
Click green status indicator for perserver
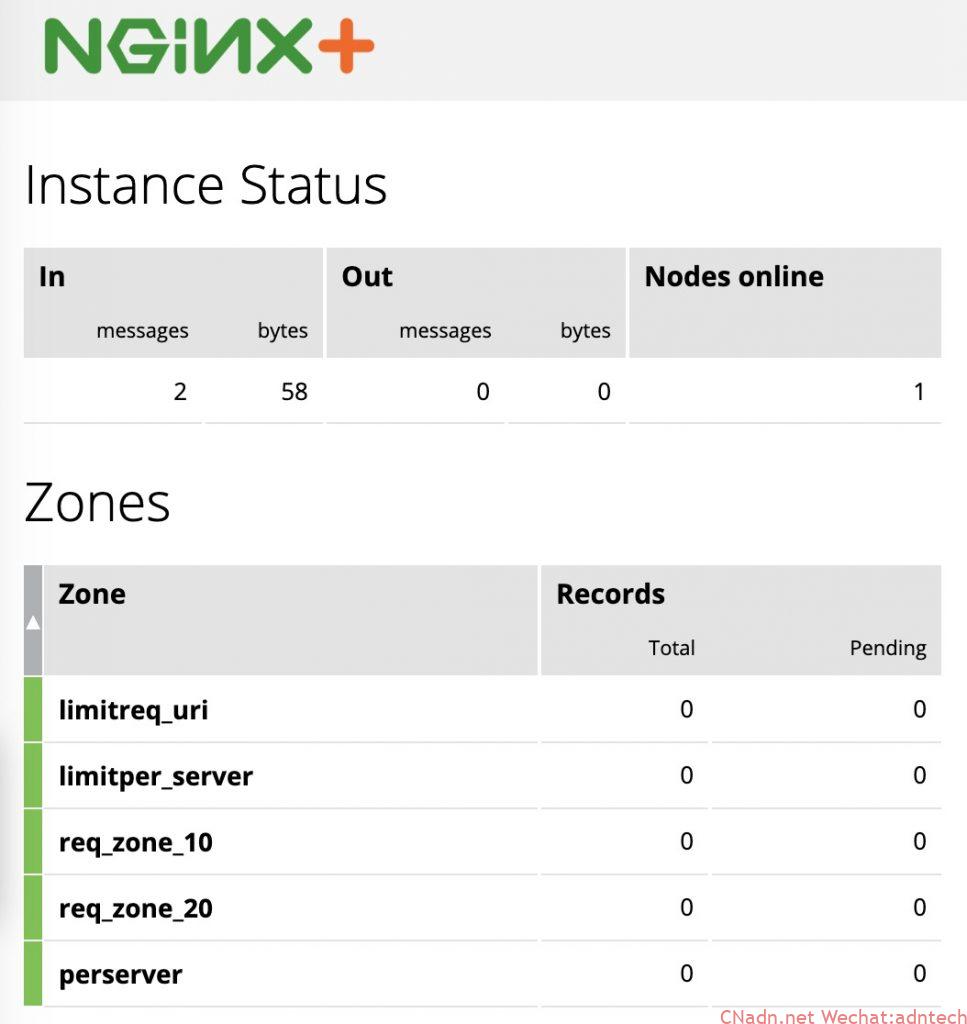[33, 974]
